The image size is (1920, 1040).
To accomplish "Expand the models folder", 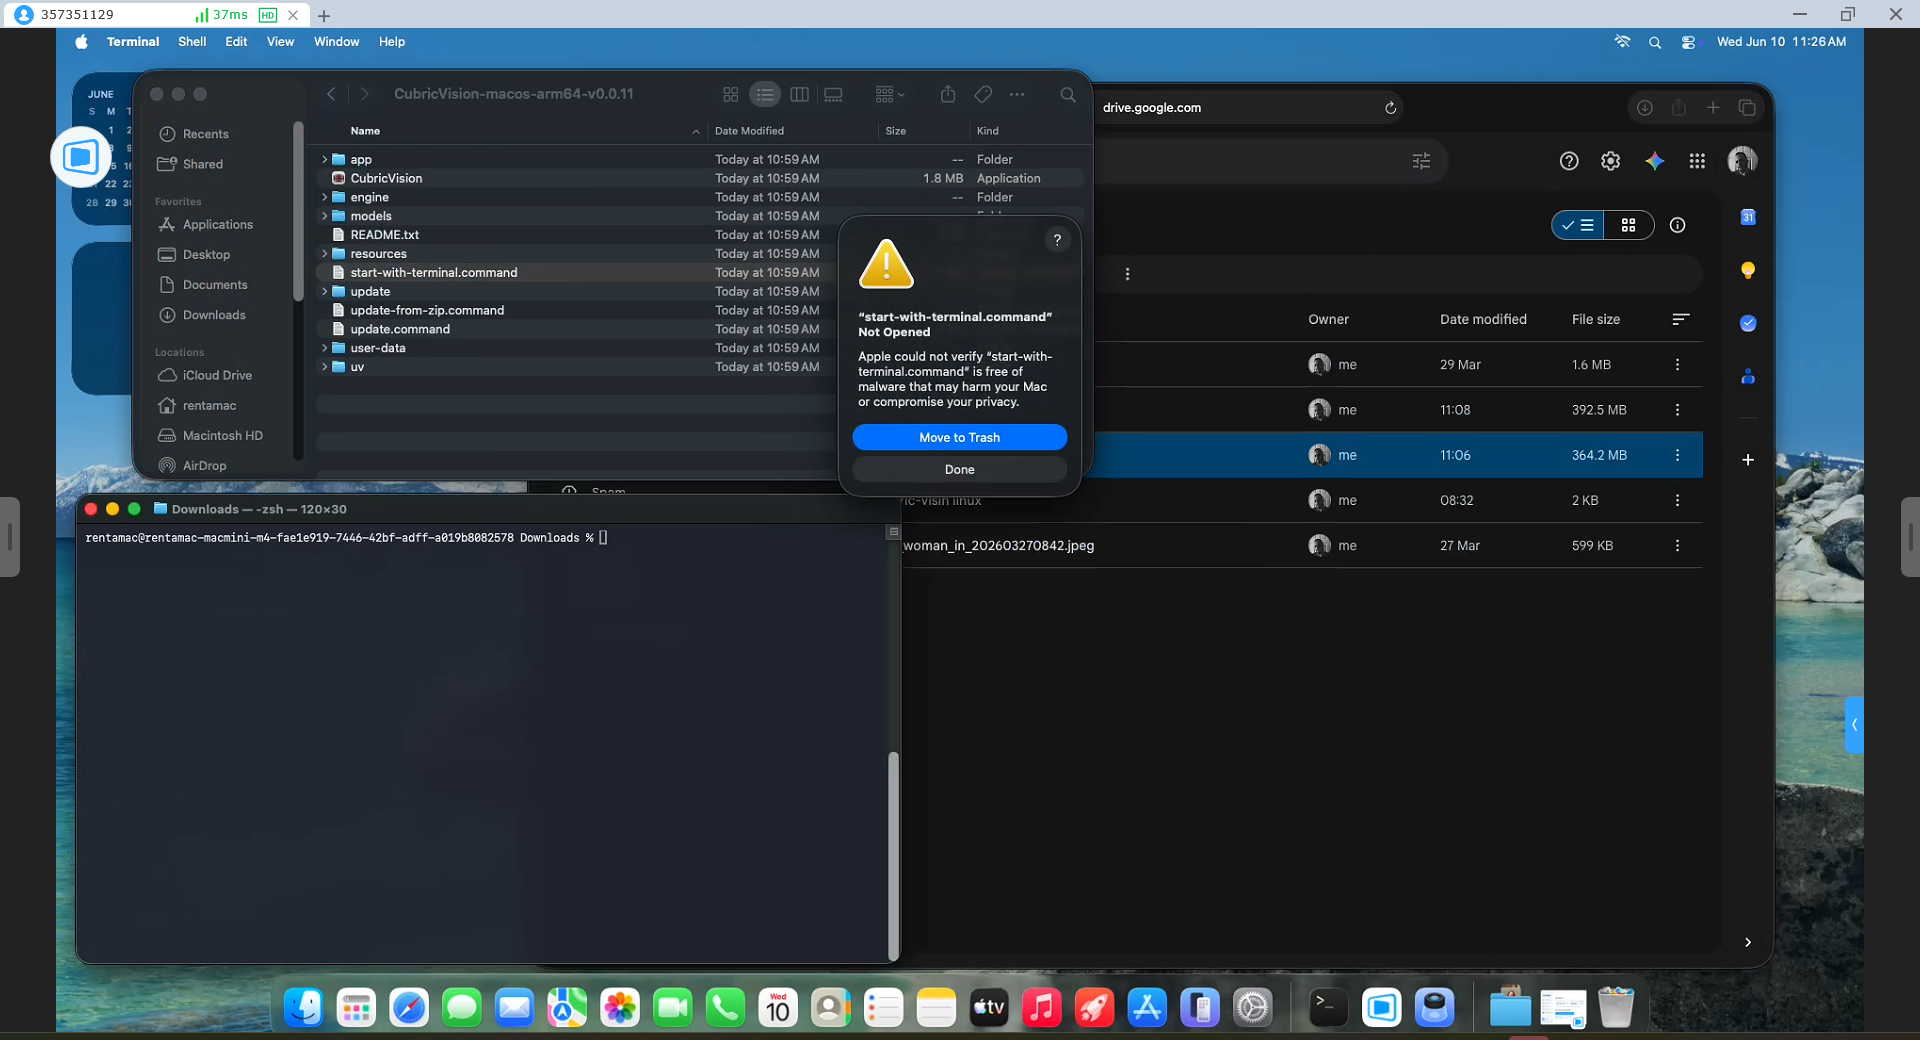I will [x=324, y=216].
